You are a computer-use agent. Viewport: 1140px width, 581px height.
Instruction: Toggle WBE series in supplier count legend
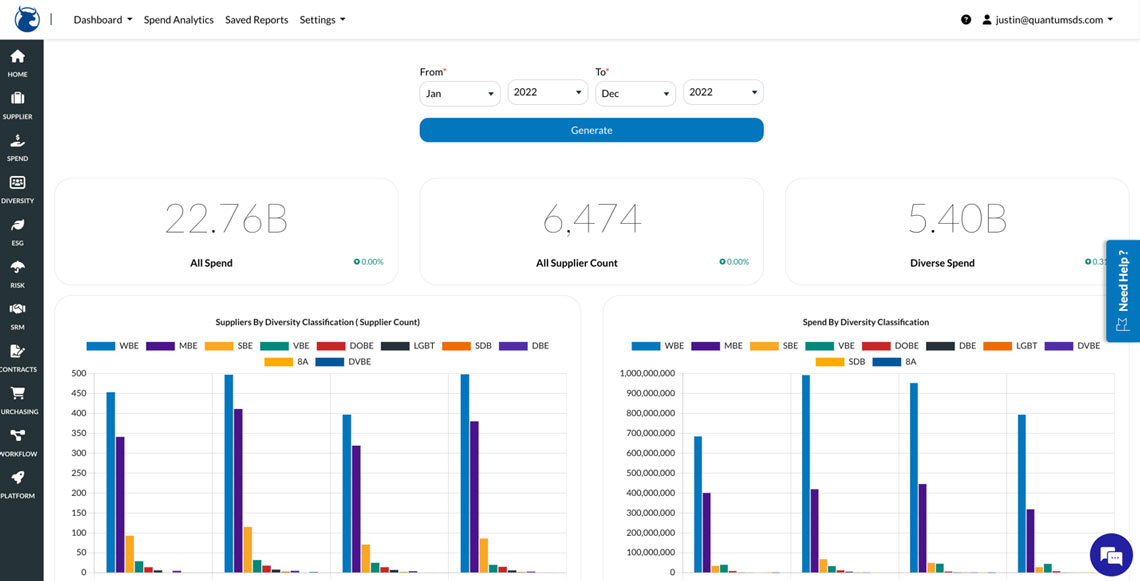(113, 346)
